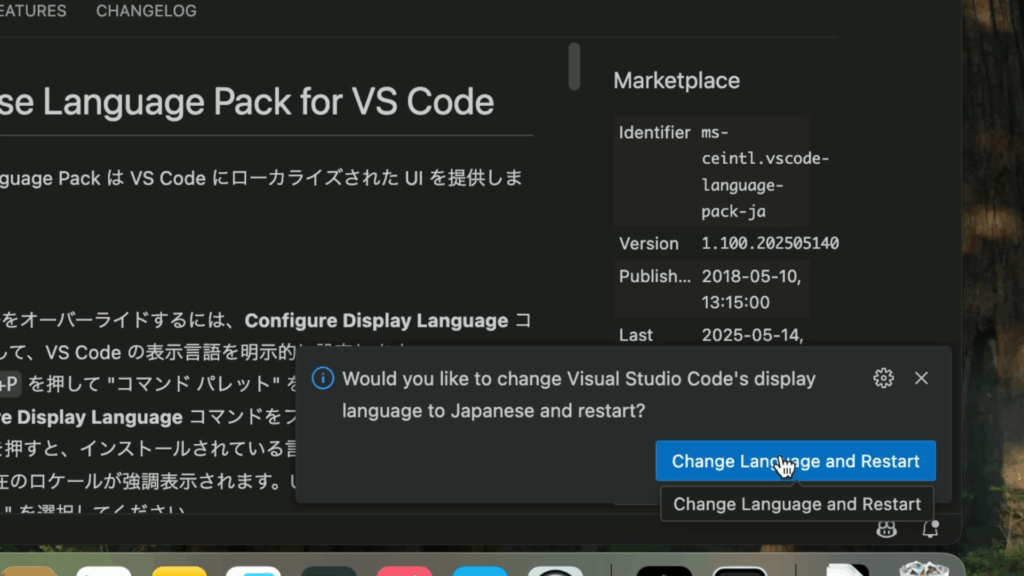Screen dimensions: 1024x576
Task: Click the blue info icon in notification
Action: pos(322,378)
